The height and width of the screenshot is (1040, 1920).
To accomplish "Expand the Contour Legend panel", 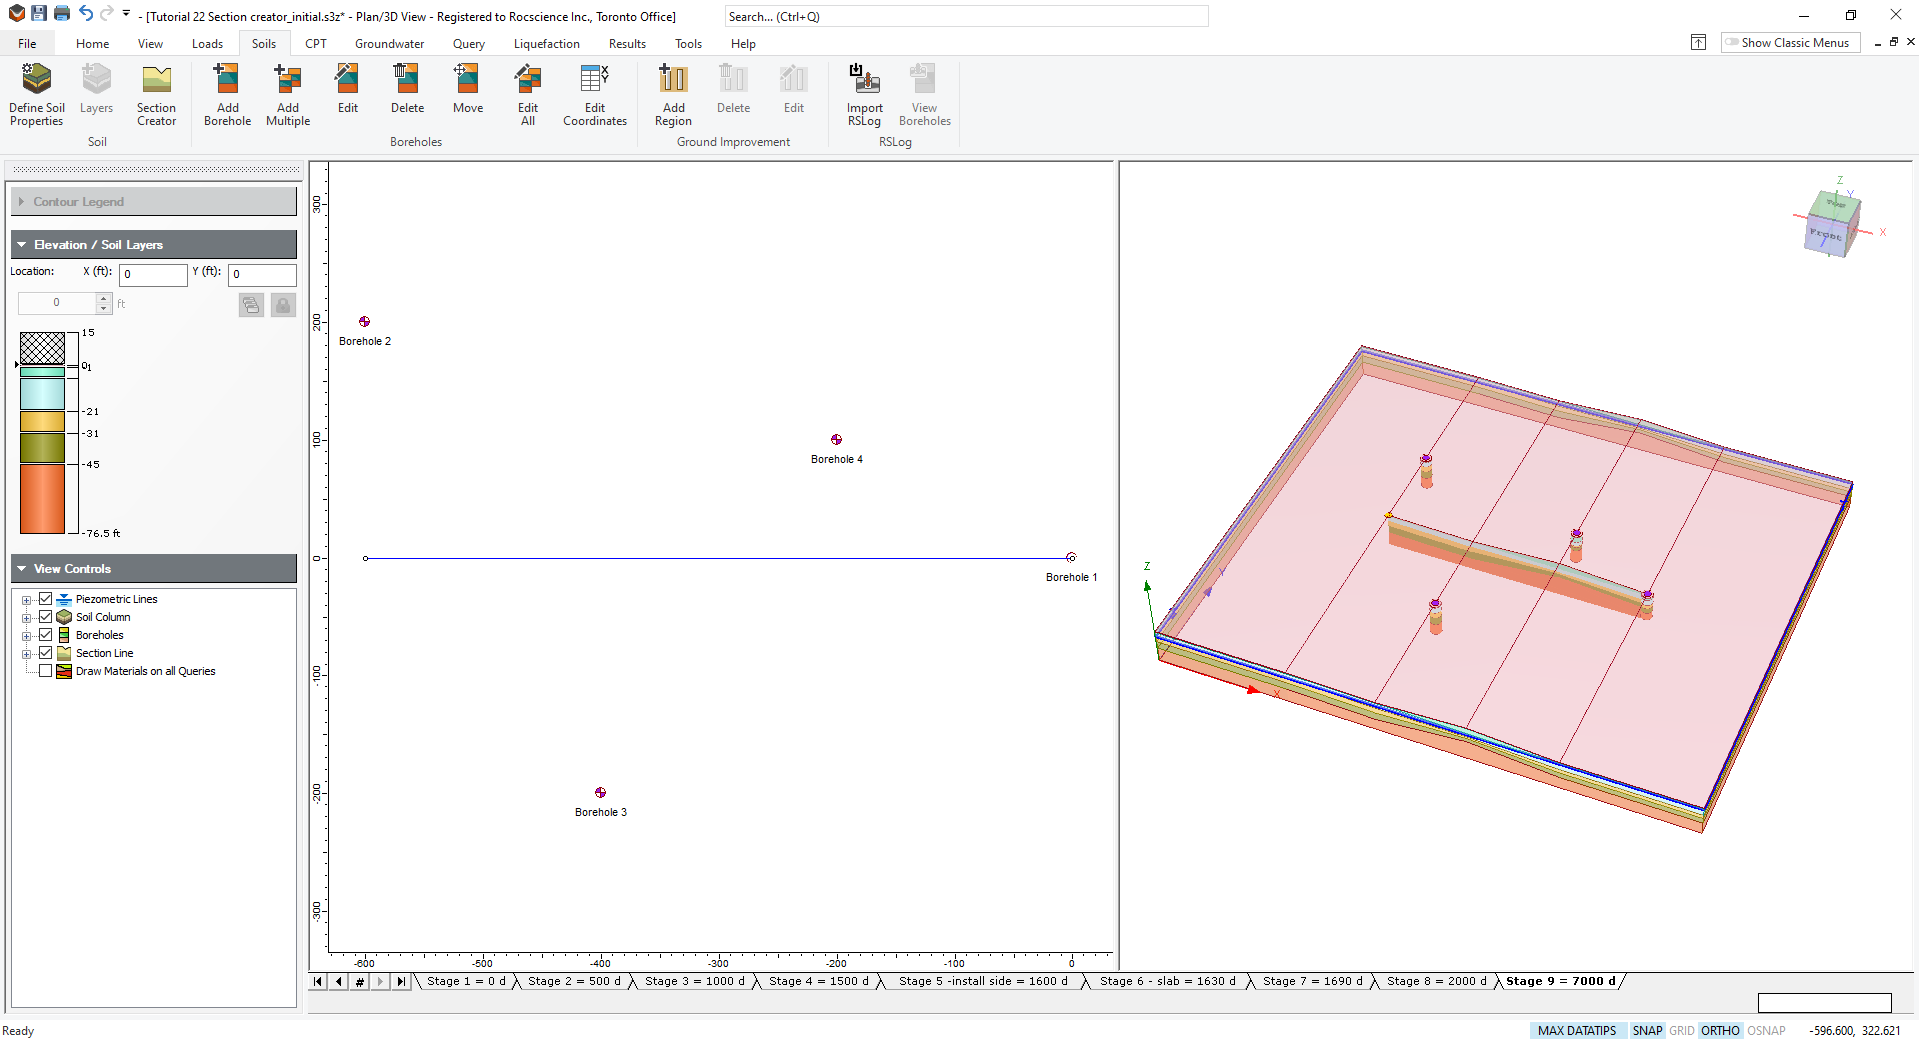I will pos(20,201).
